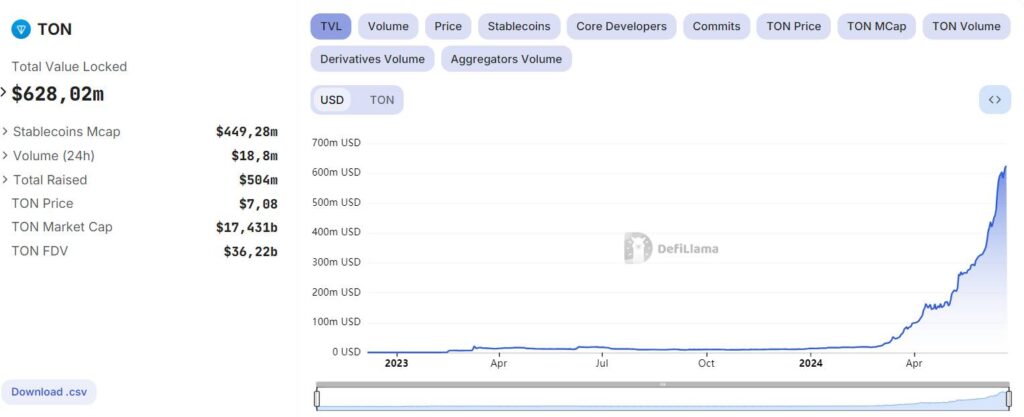This screenshot has height=417, width=1024.
Task: Click the $17,431b market cap value
Action: point(247,228)
